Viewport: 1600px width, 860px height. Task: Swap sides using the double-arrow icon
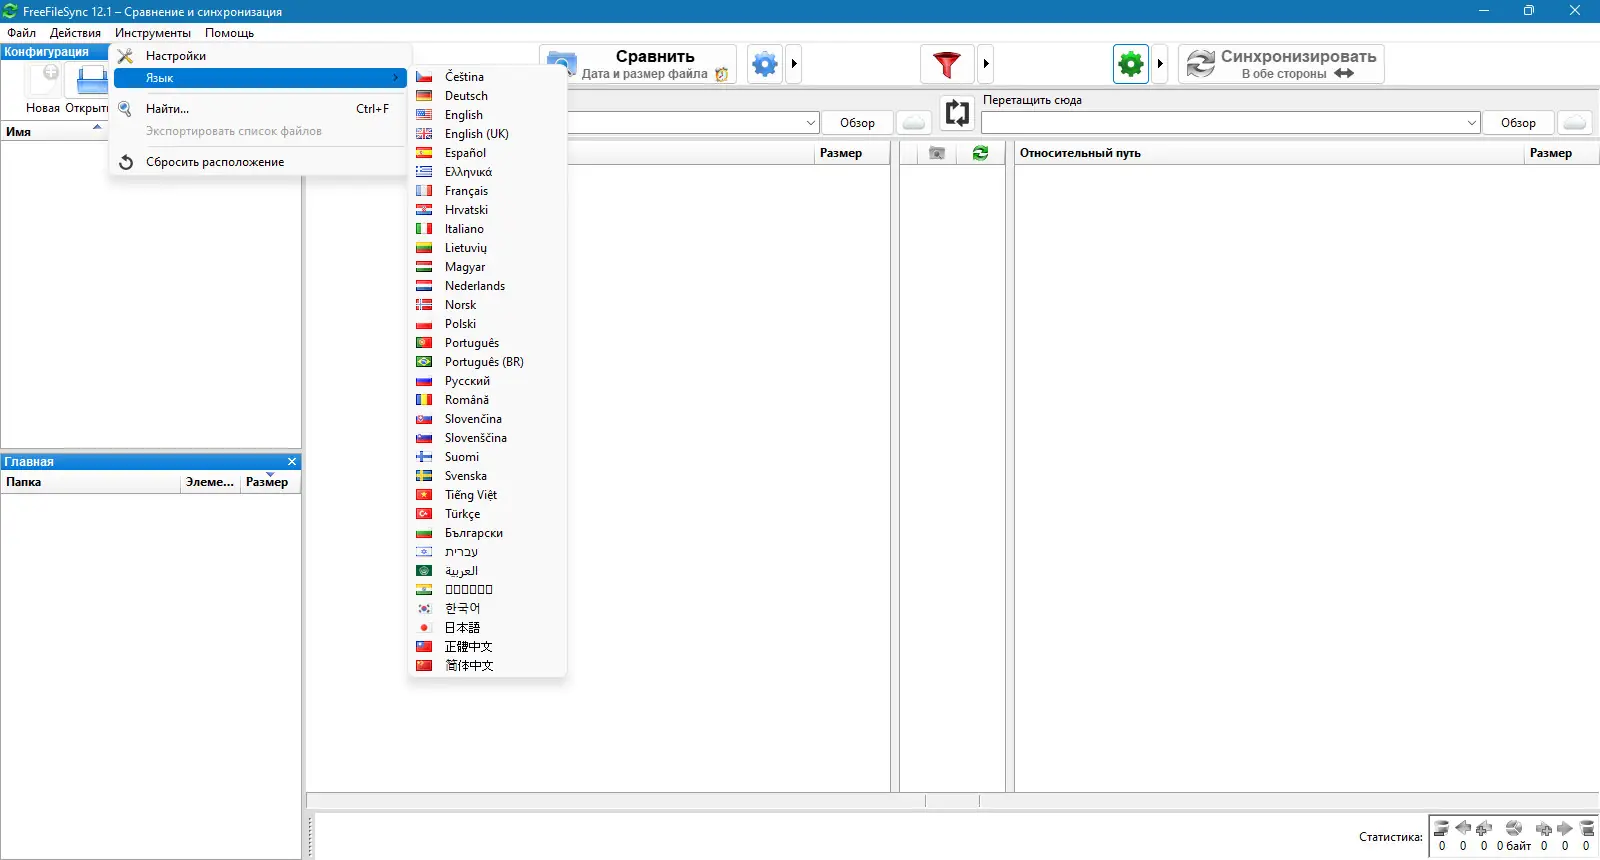pos(957,112)
